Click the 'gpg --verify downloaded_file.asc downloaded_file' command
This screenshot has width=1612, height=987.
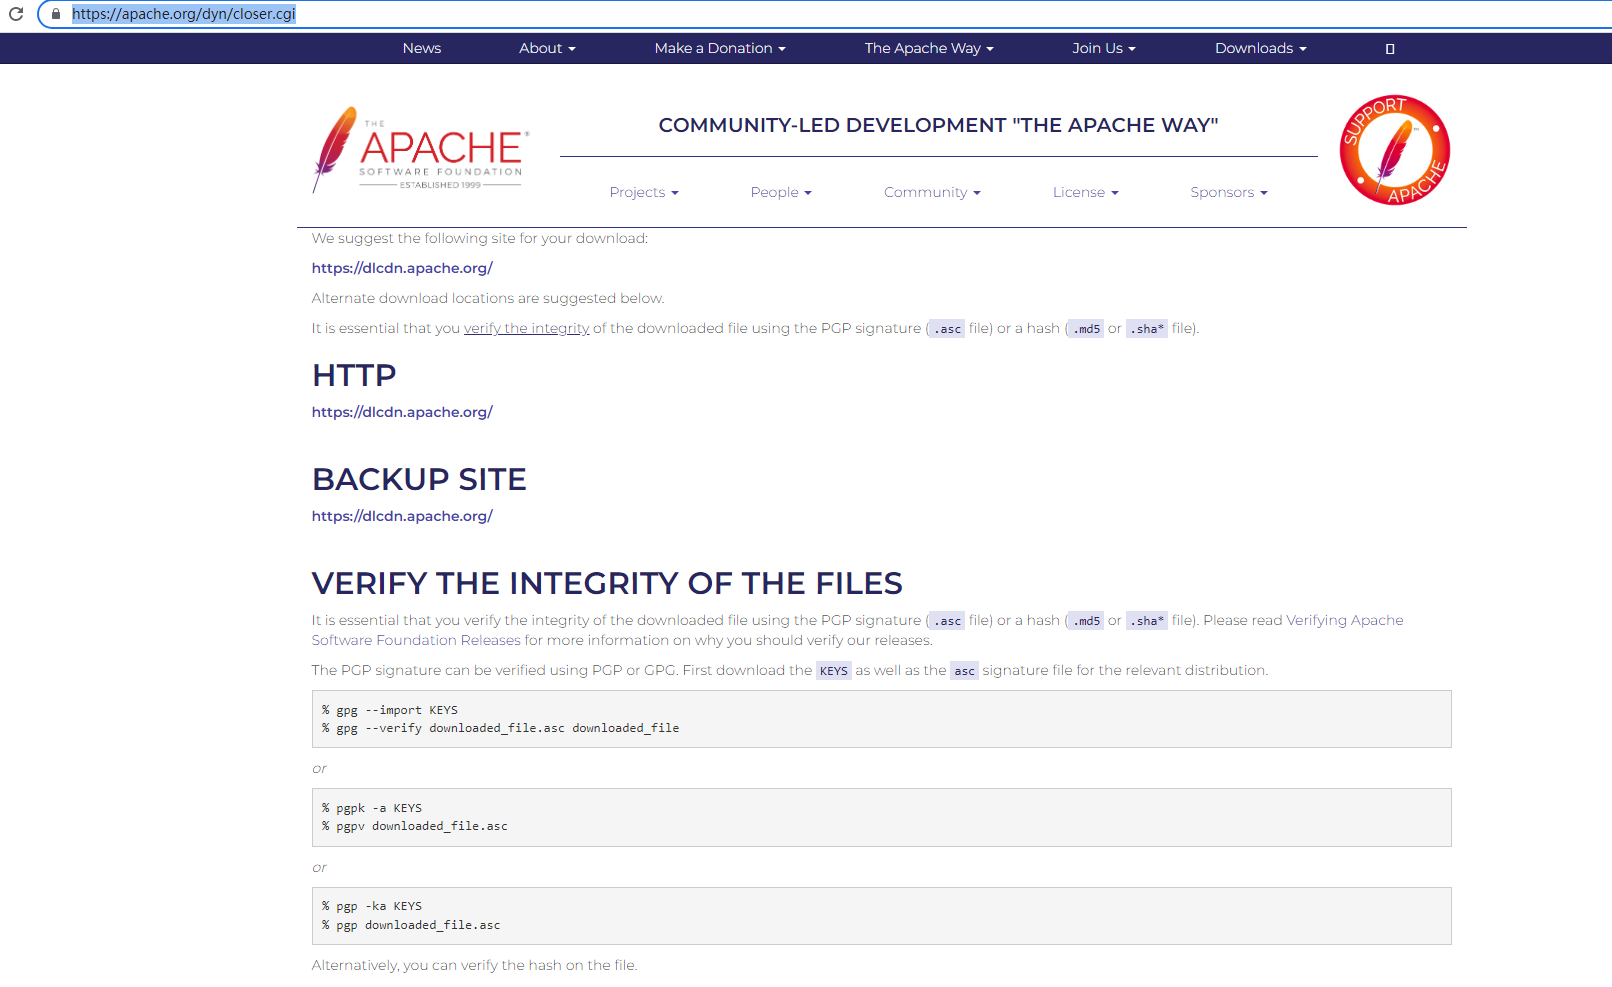tap(500, 728)
